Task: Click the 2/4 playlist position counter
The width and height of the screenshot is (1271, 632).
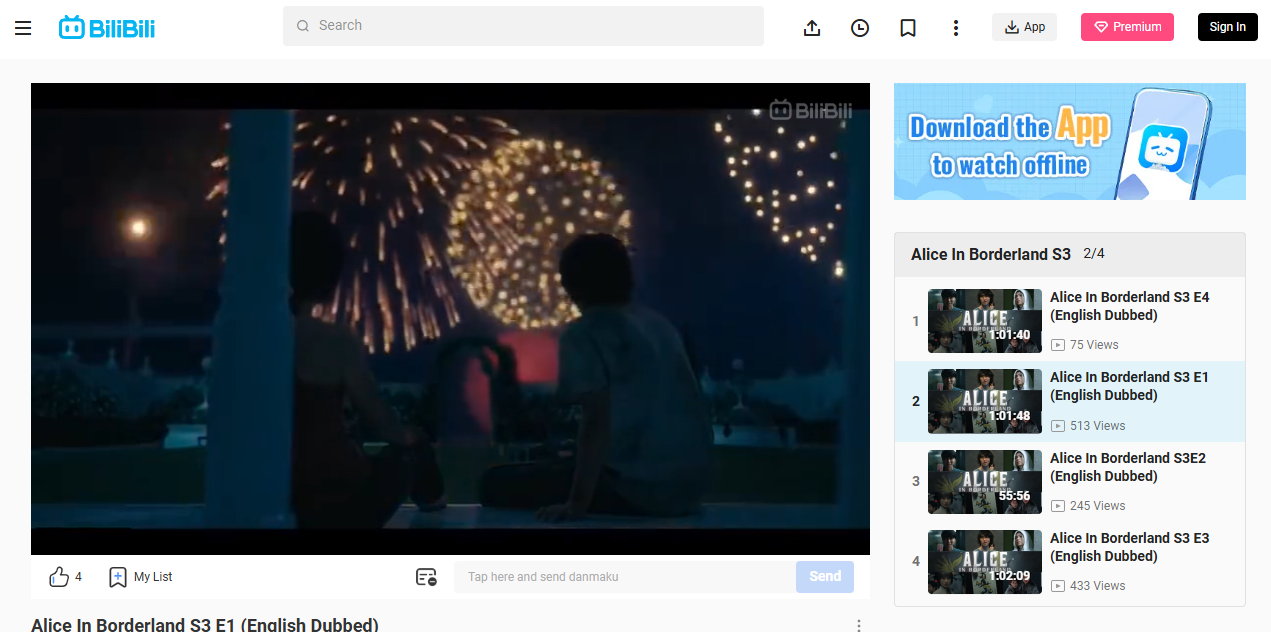Action: click(1094, 254)
